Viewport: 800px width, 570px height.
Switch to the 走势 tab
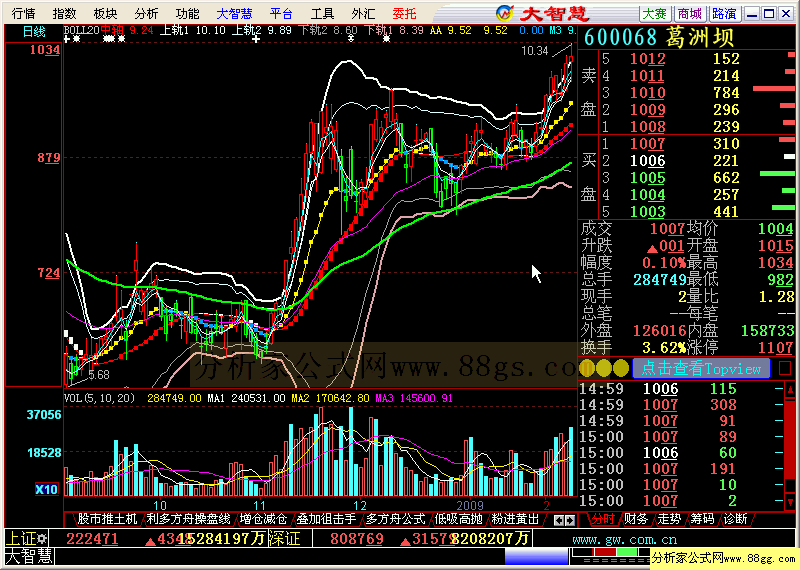coord(669,519)
